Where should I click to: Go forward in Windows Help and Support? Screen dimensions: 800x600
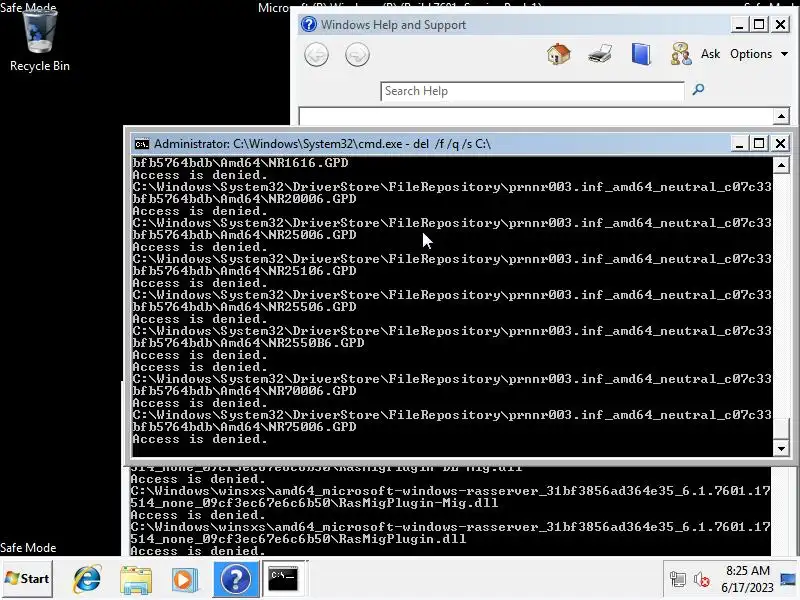(357, 55)
